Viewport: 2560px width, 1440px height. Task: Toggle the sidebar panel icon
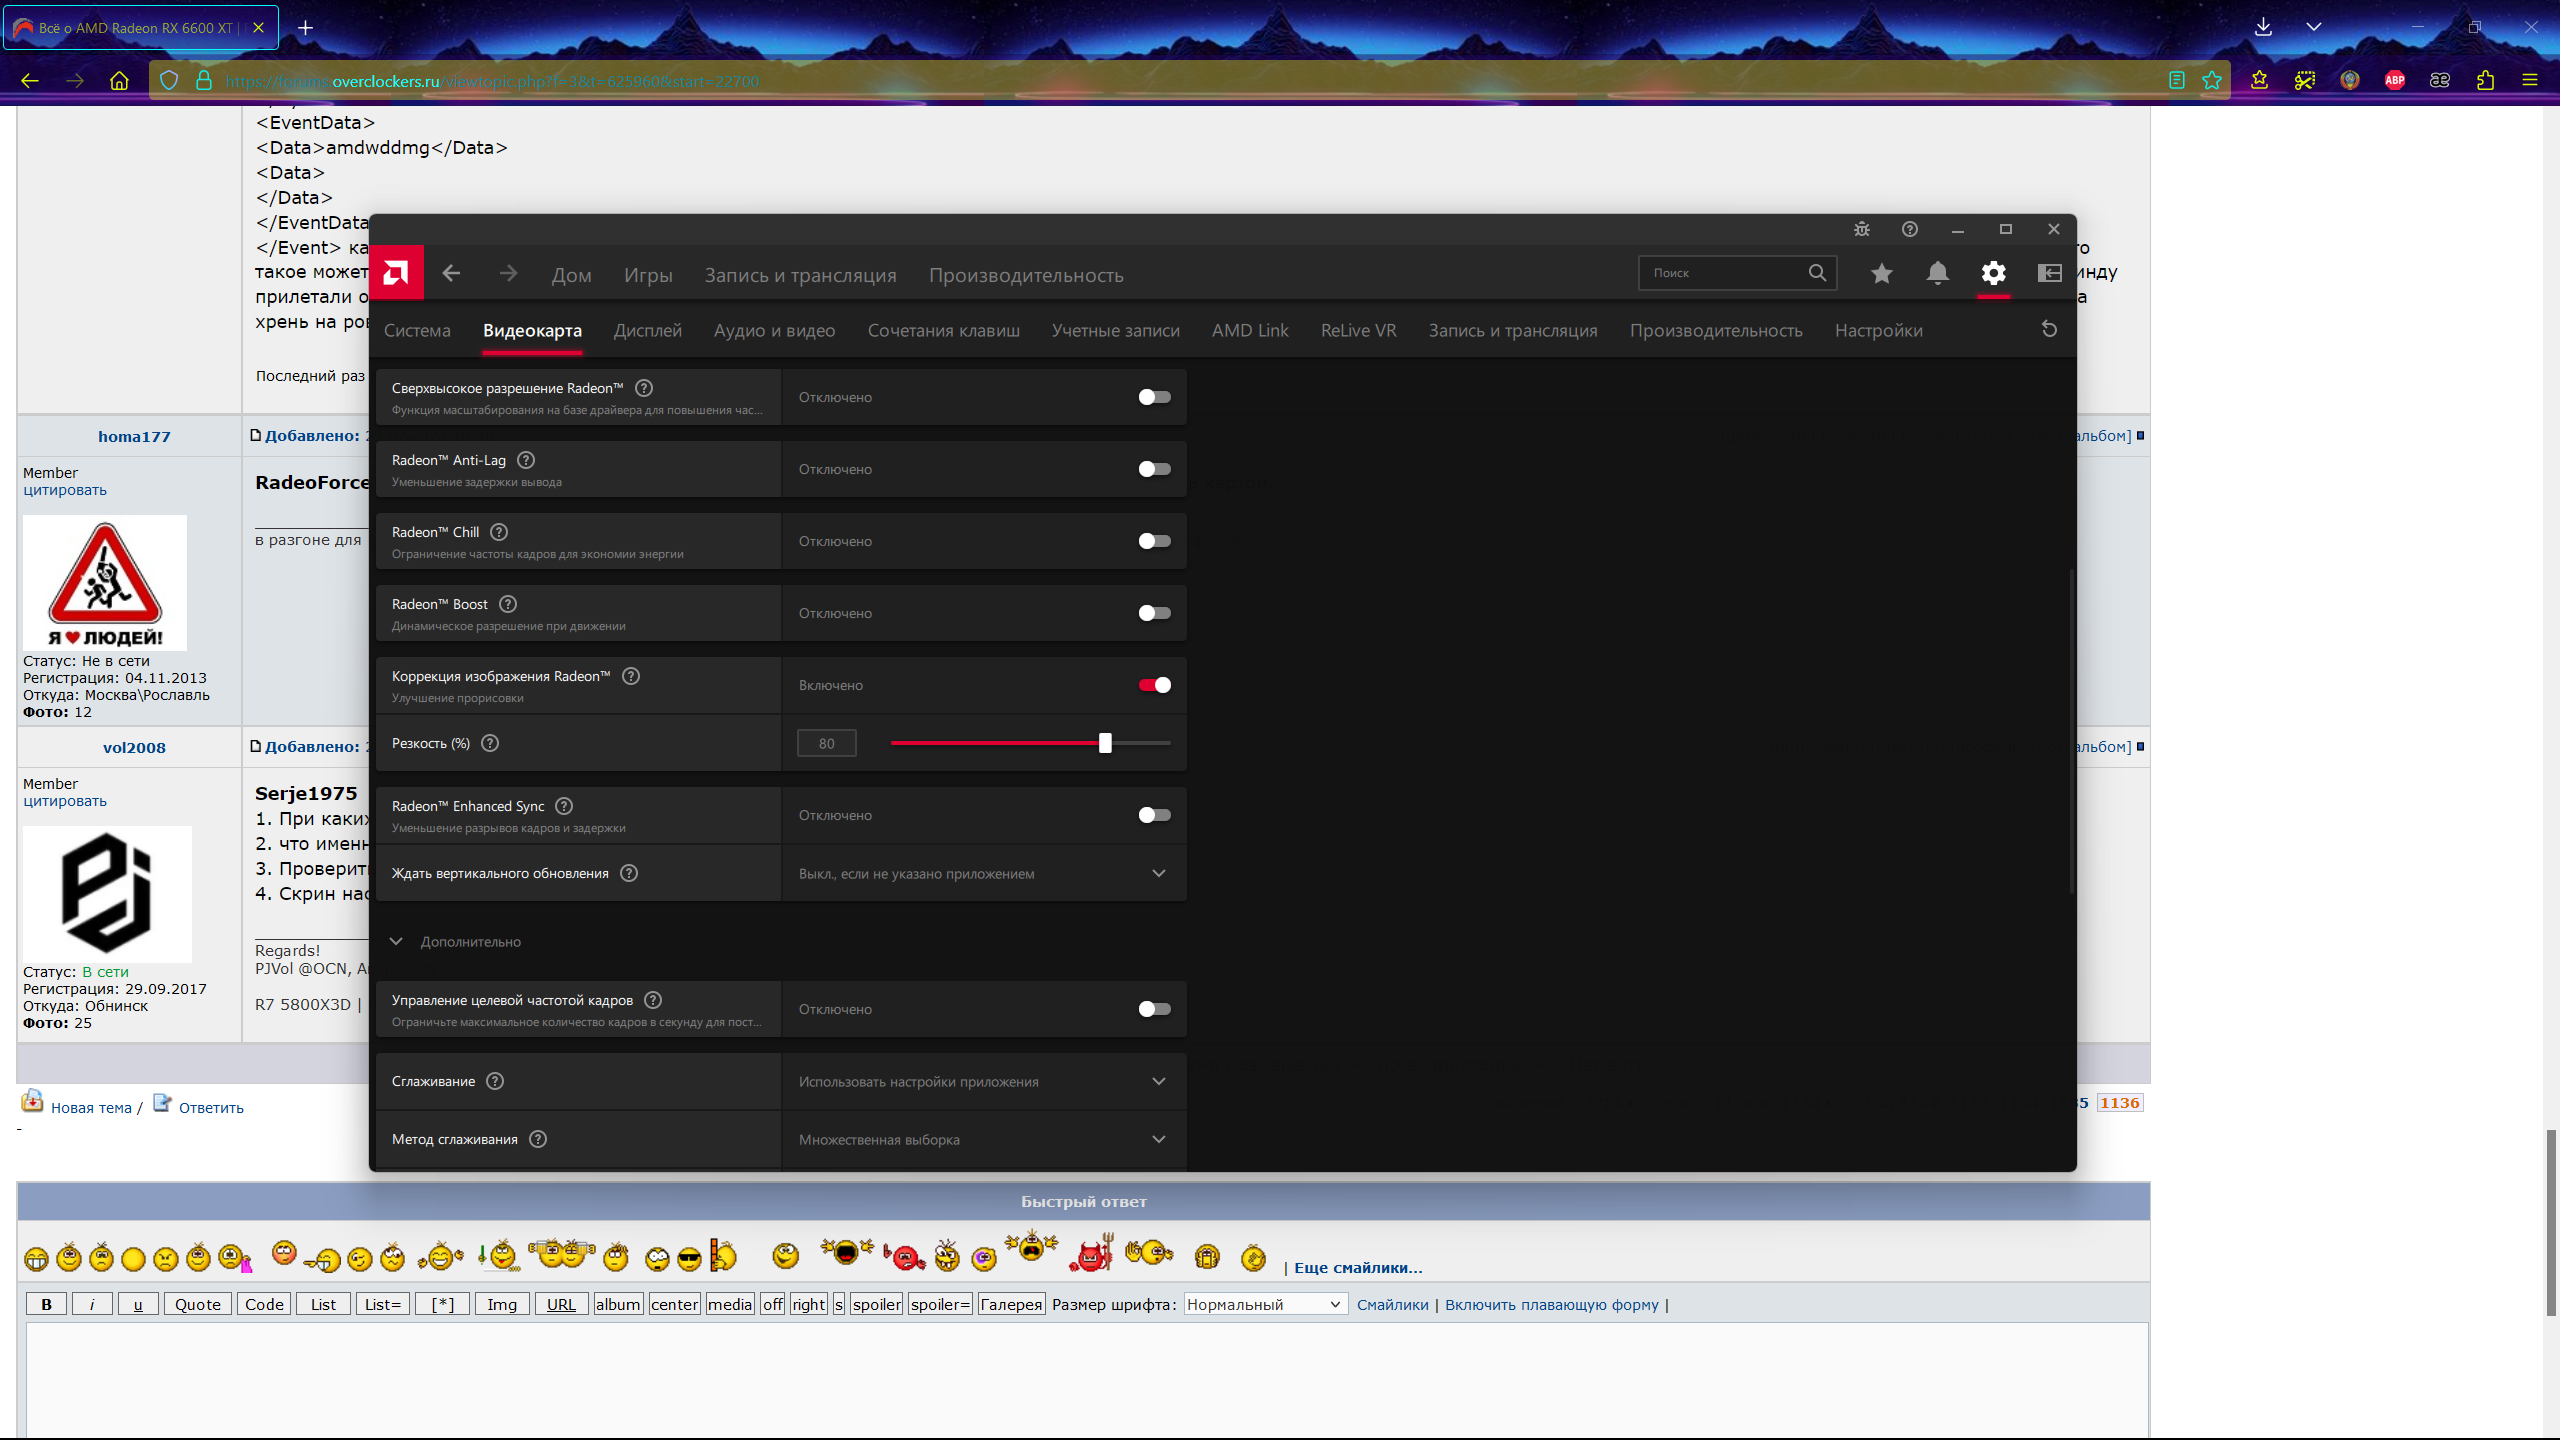click(2049, 273)
